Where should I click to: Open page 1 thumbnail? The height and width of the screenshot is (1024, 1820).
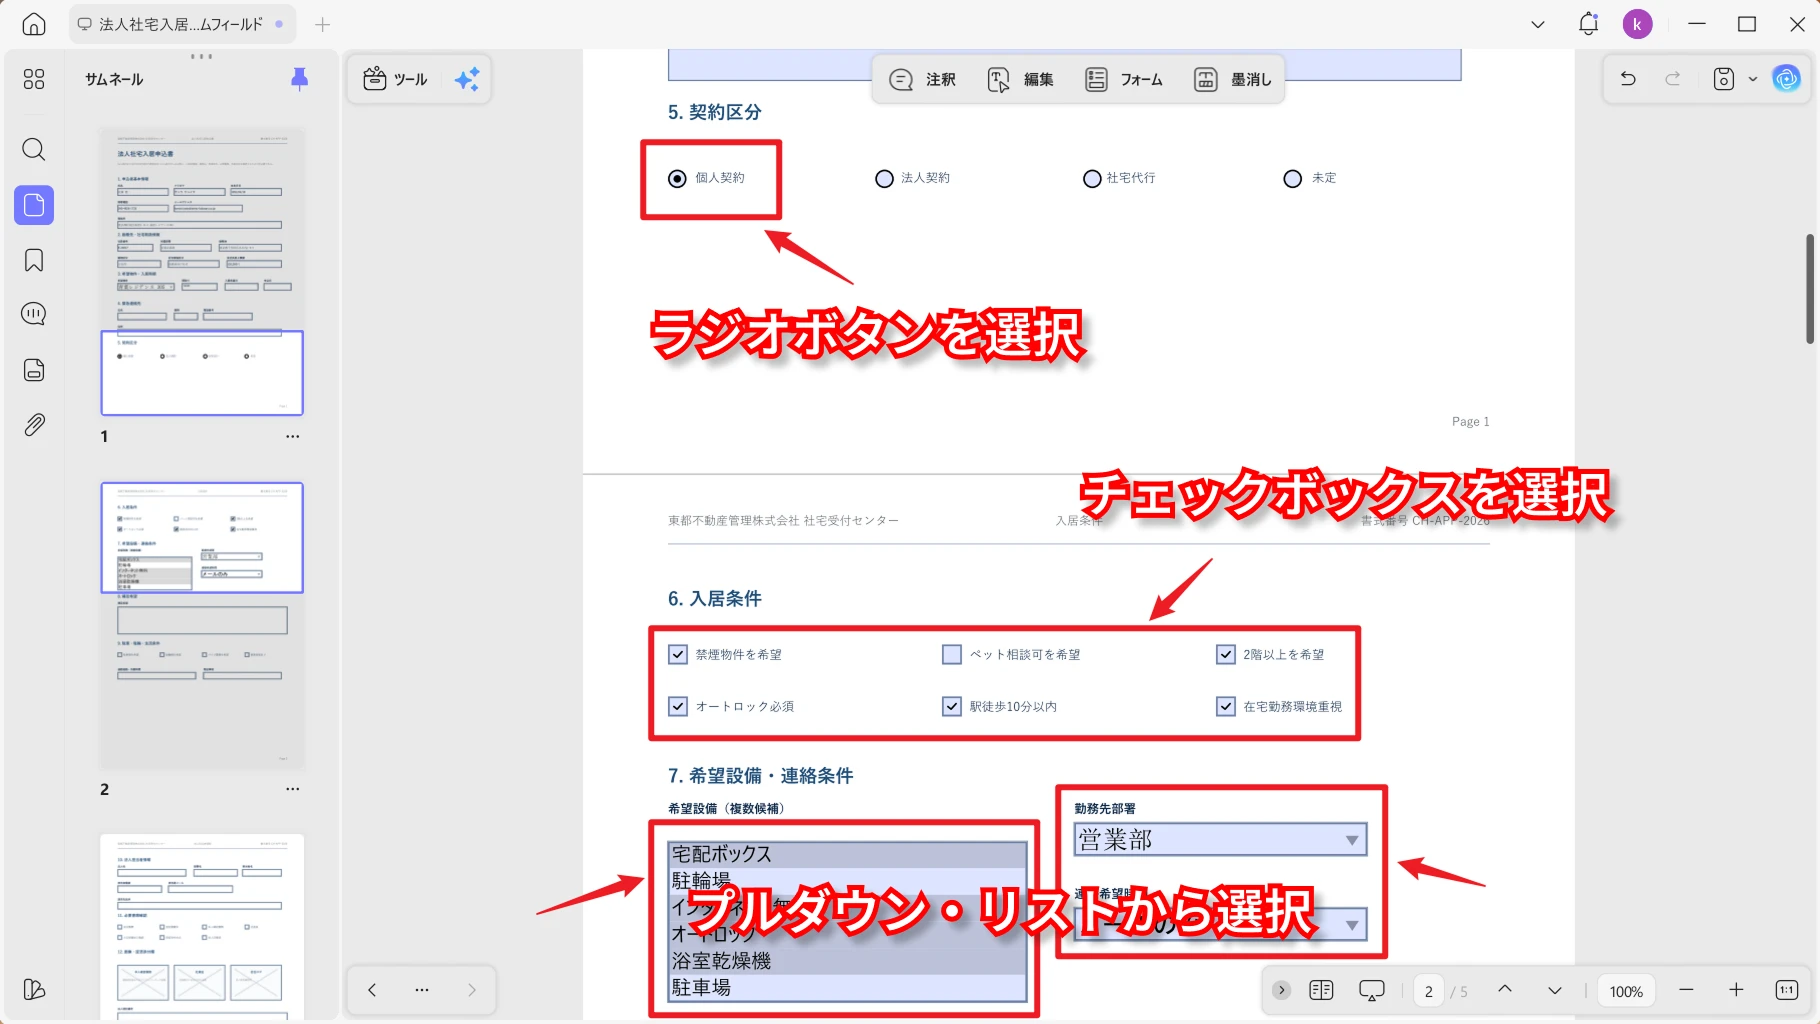click(x=202, y=271)
